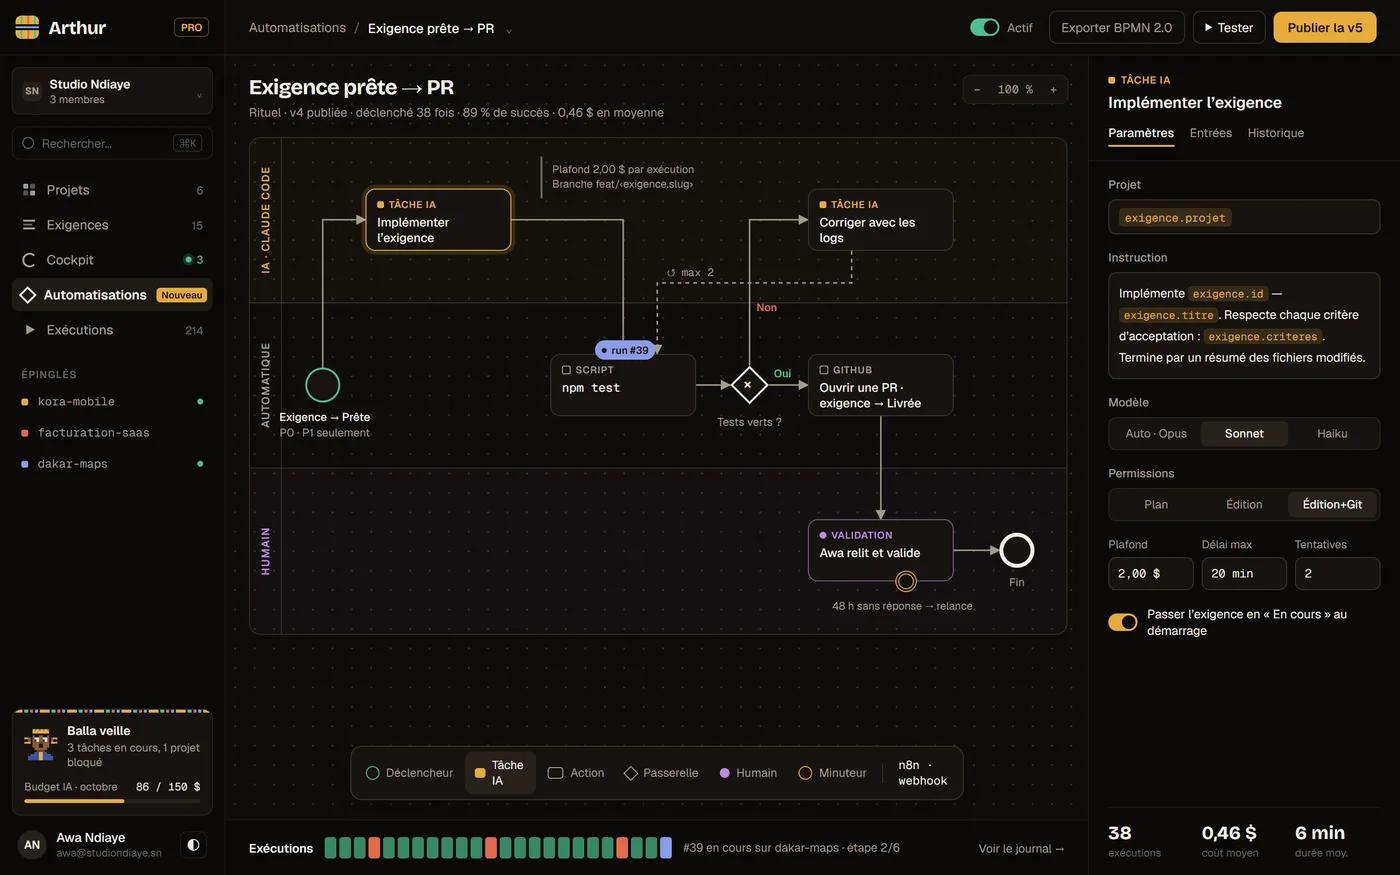Click the Arthur logo icon
The width and height of the screenshot is (1400, 875).
click(27, 27)
